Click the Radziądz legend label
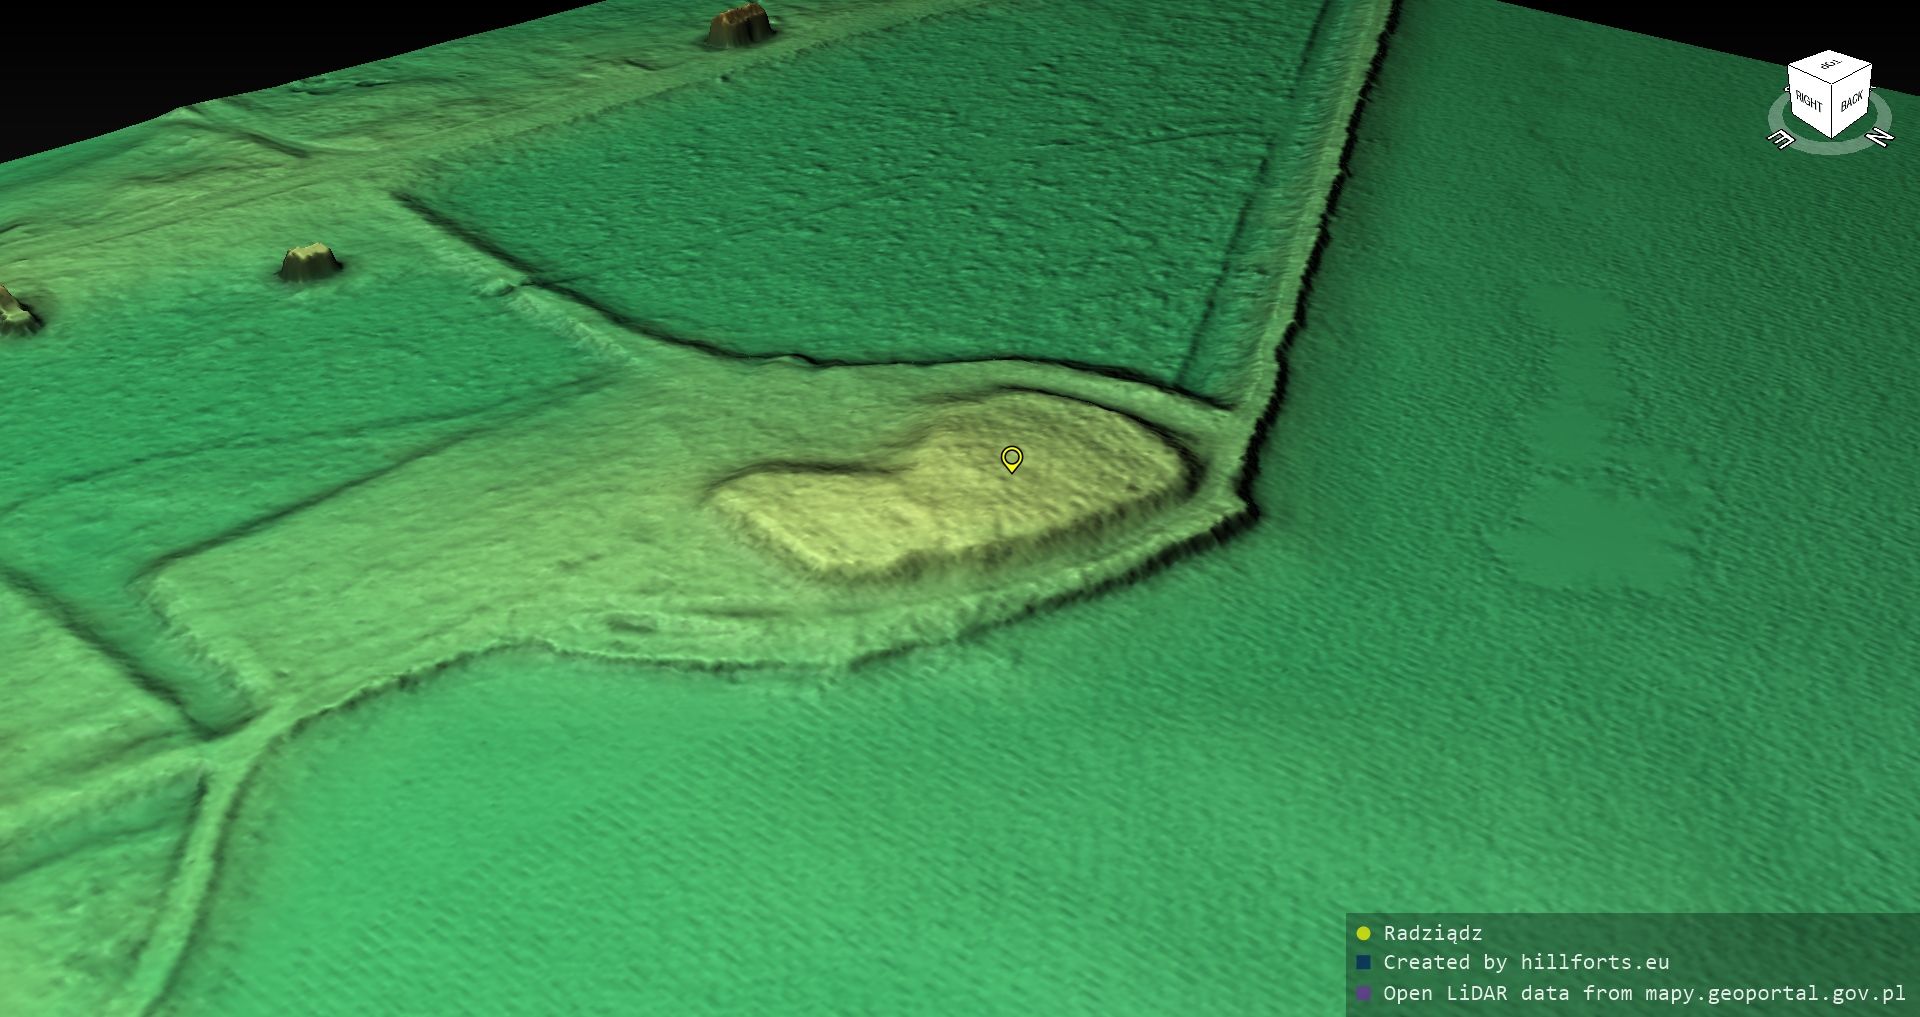 click(x=1432, y=933)
